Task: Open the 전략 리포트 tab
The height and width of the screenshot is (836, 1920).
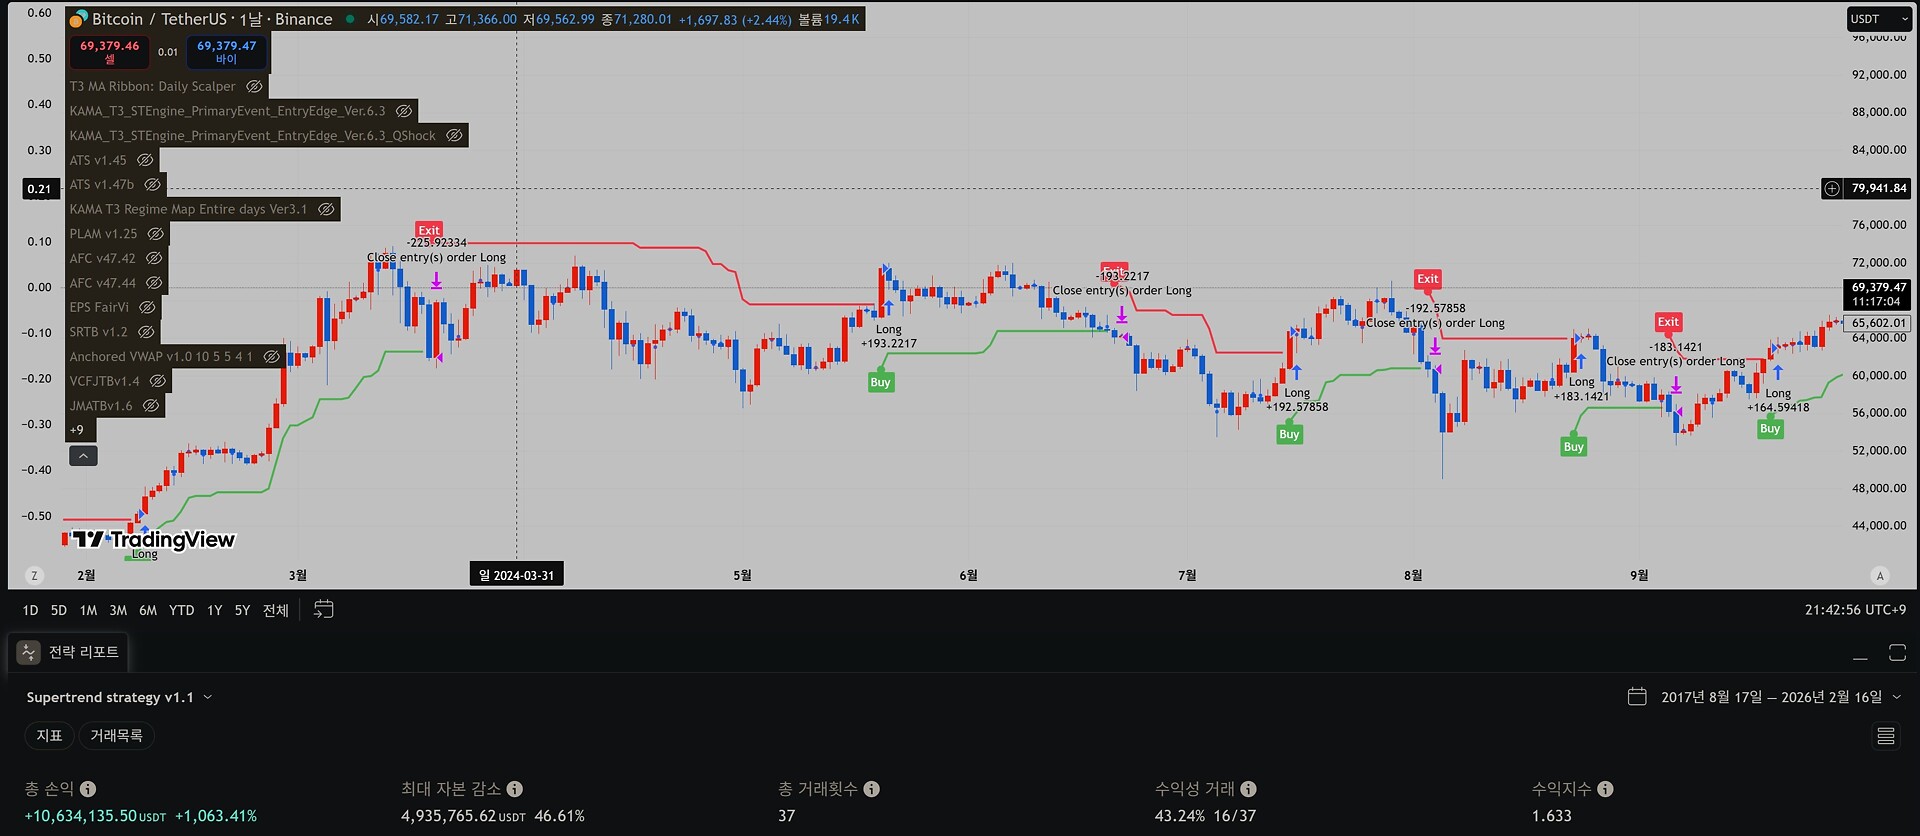Action: pos(69,652)
